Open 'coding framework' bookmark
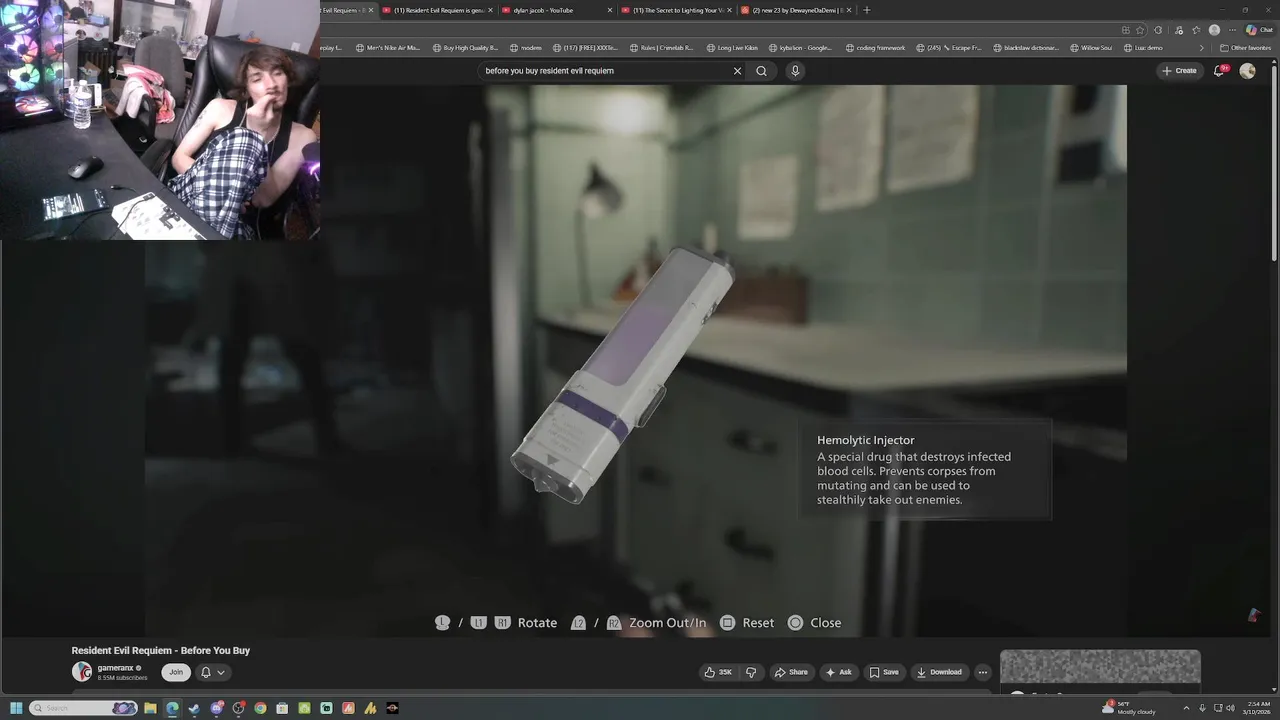This screenshot has height=720, width=1280. (875, 48)
